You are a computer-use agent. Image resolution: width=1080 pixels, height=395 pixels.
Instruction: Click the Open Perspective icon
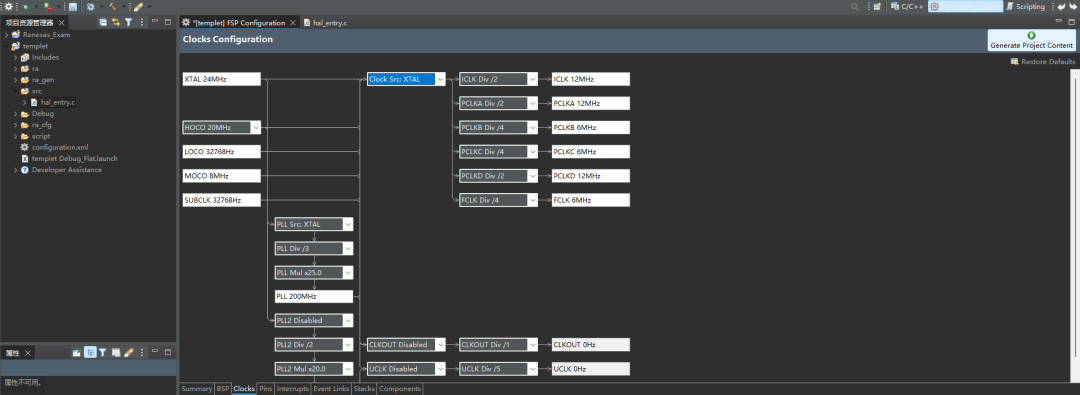click(x=877, y=6)
